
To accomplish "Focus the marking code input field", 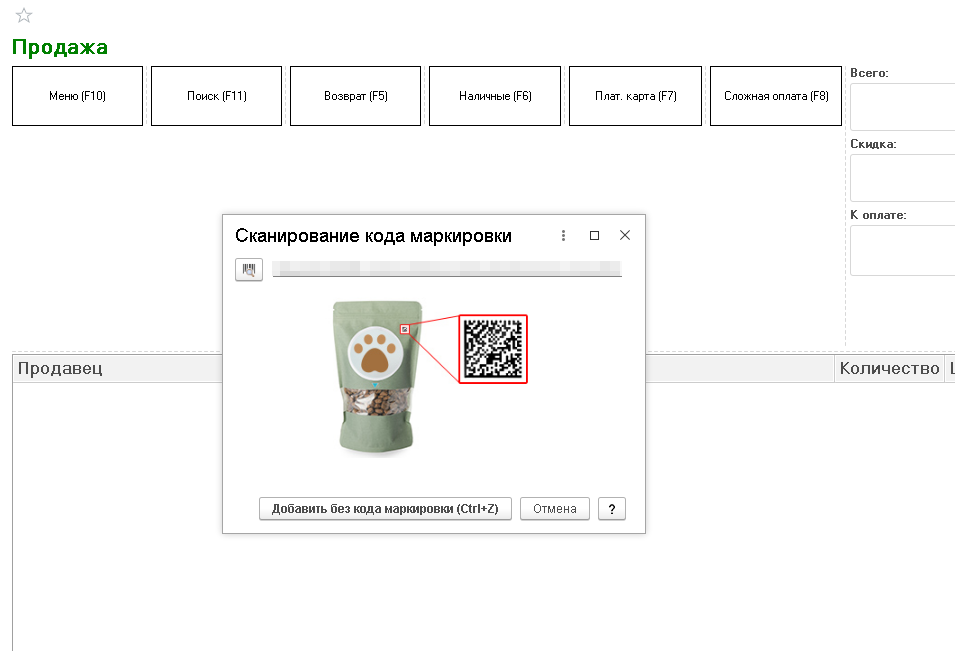I will [x=447, y=269].
